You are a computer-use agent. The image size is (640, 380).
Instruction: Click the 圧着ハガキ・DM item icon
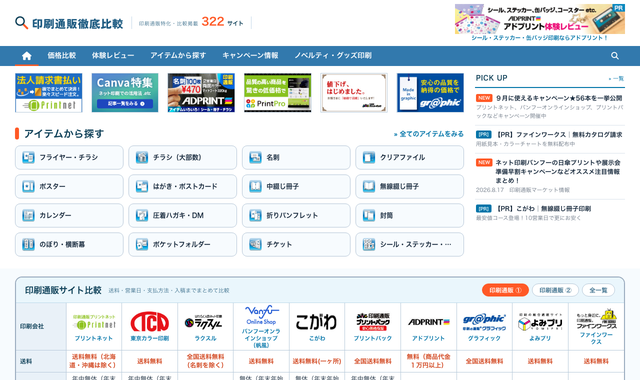click(142, 216)
